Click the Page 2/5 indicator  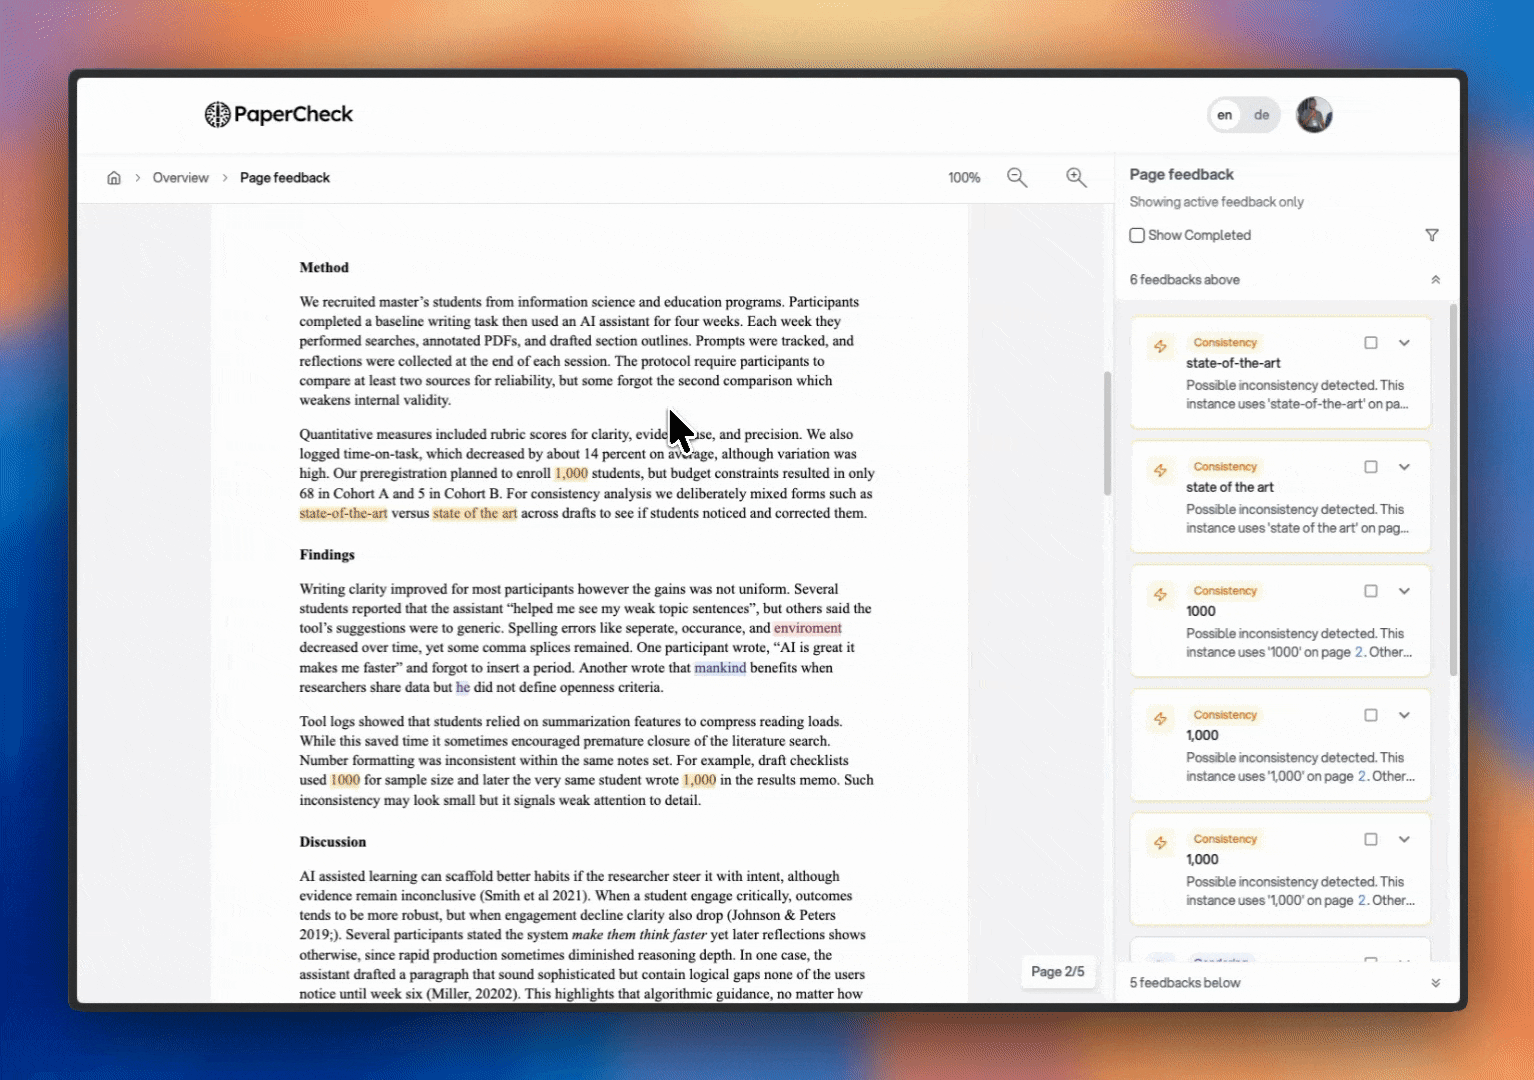[x=1058, y=972]
